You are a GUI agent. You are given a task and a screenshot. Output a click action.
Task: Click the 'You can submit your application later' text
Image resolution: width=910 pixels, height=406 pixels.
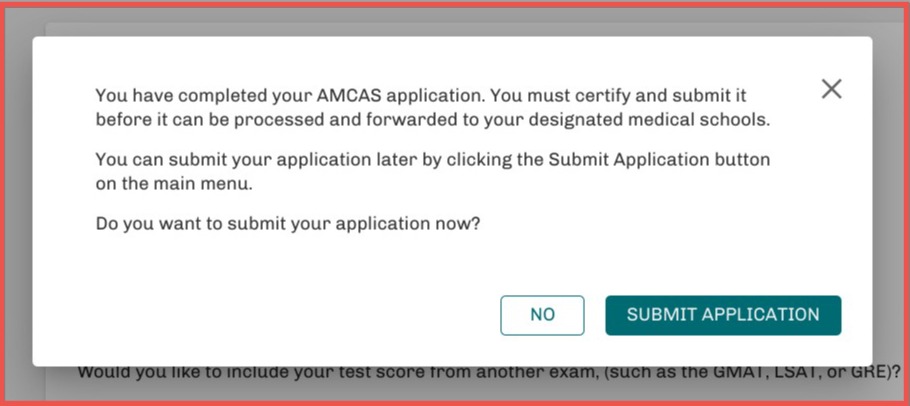point(432,171)
